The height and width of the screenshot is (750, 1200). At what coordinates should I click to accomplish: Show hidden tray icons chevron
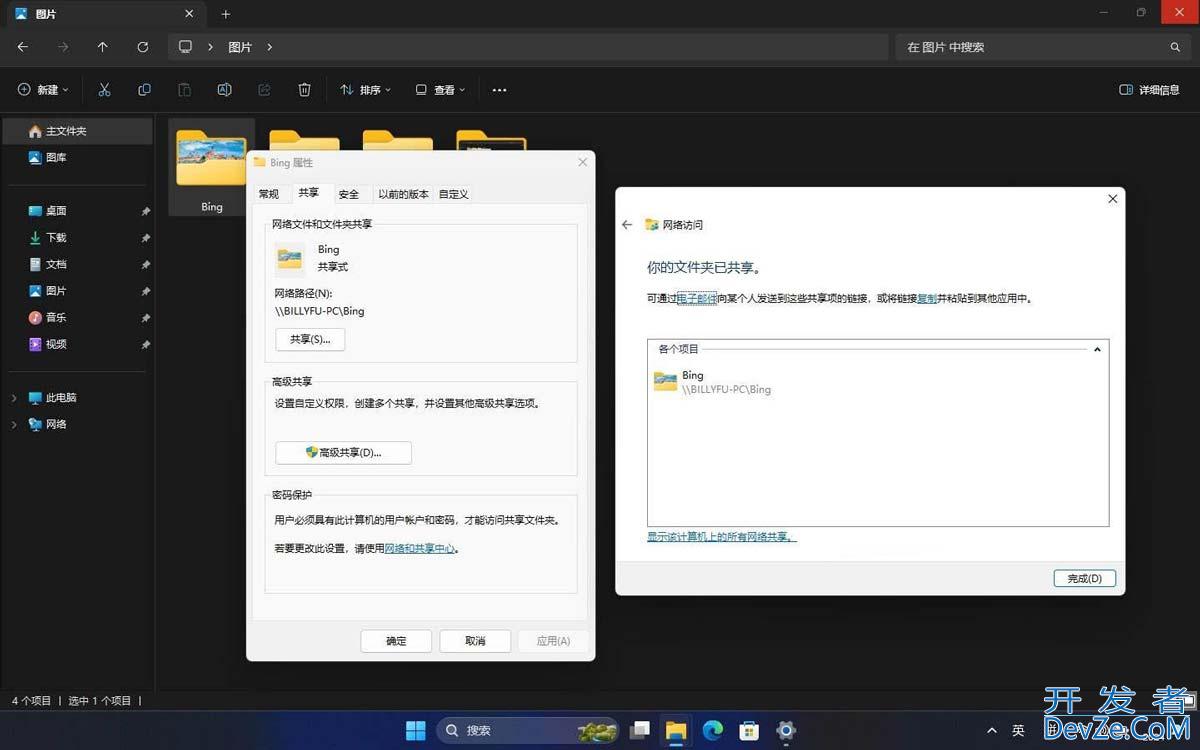tap(992, 731)
